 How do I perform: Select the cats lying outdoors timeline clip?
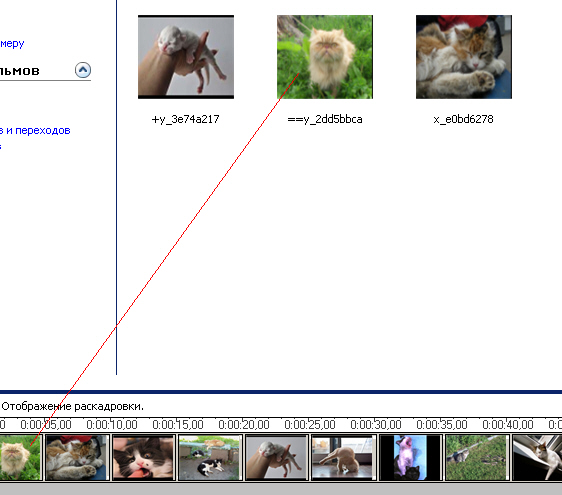pyautogui.click(x=210, y=457)
